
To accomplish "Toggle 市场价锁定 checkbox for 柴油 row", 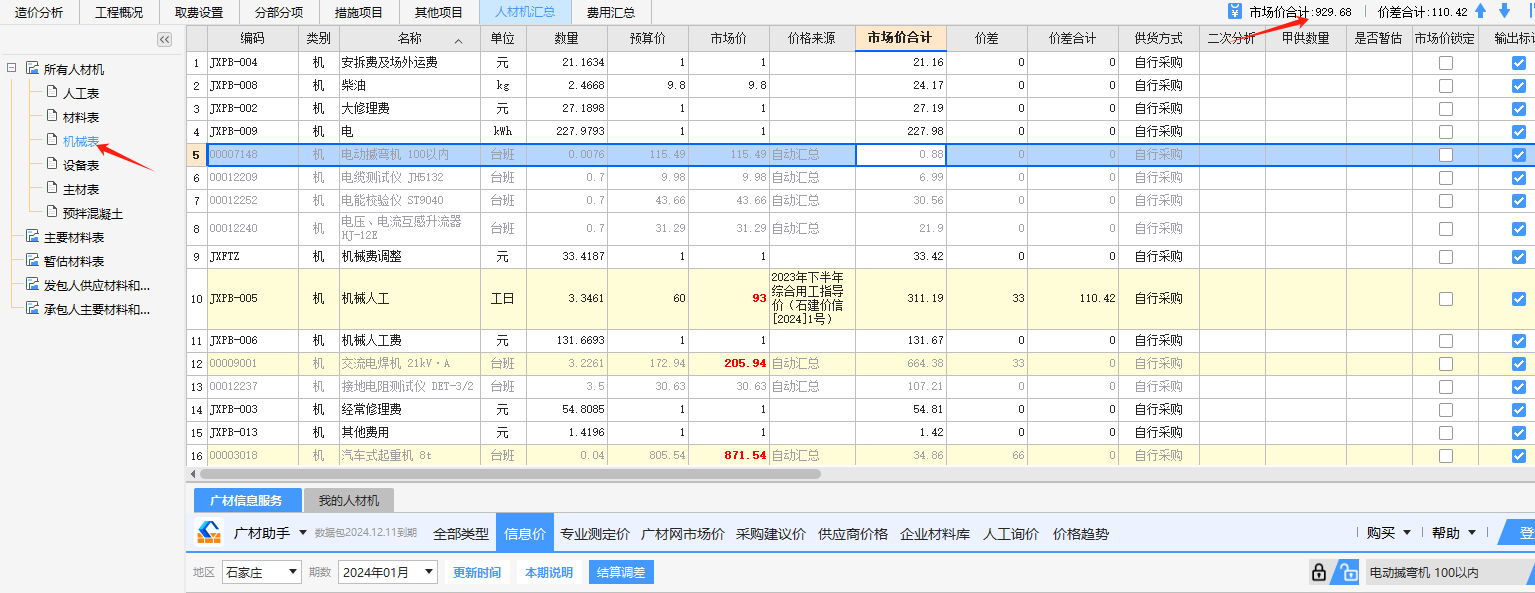I will coord(1445,85).
